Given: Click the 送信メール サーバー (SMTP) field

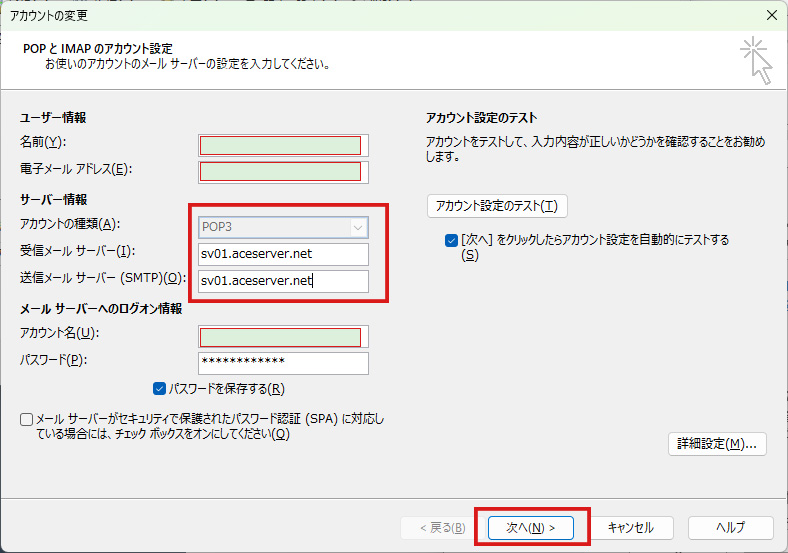Looking at the screenshot, I should click(x=283, y=281).
